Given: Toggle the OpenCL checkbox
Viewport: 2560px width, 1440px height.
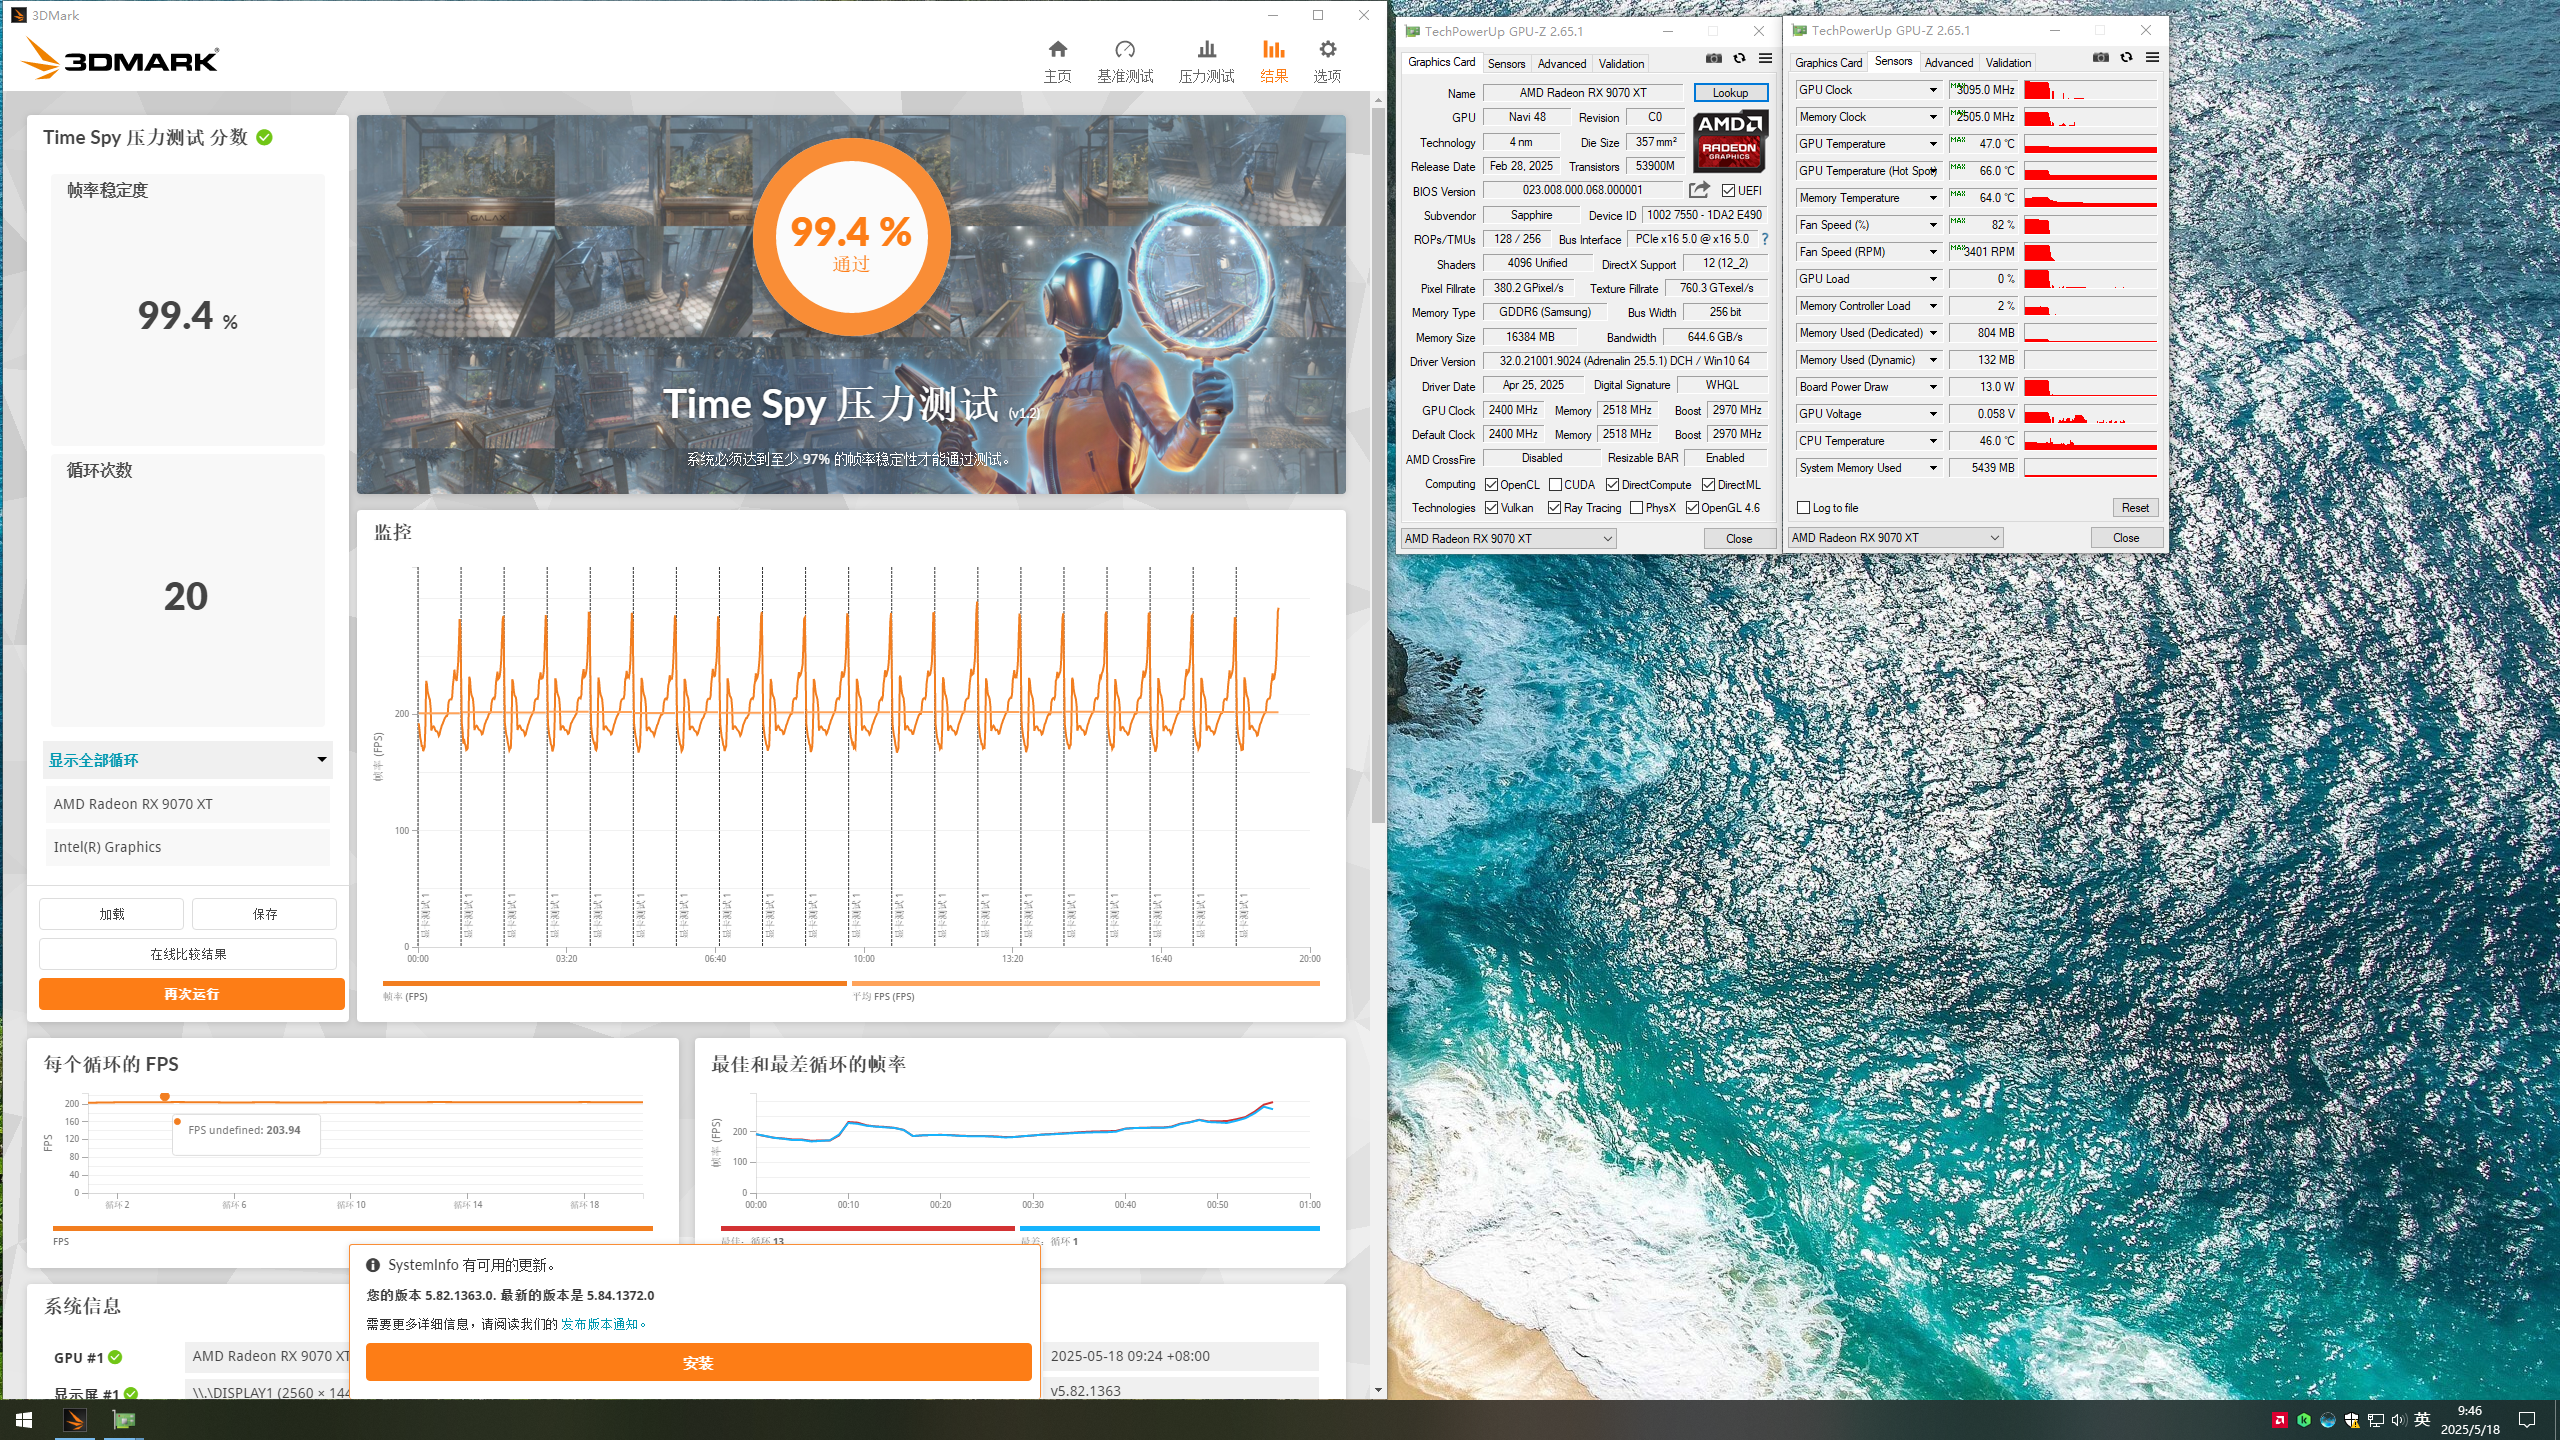Looking at the screenshot, I should point(1491,484).
